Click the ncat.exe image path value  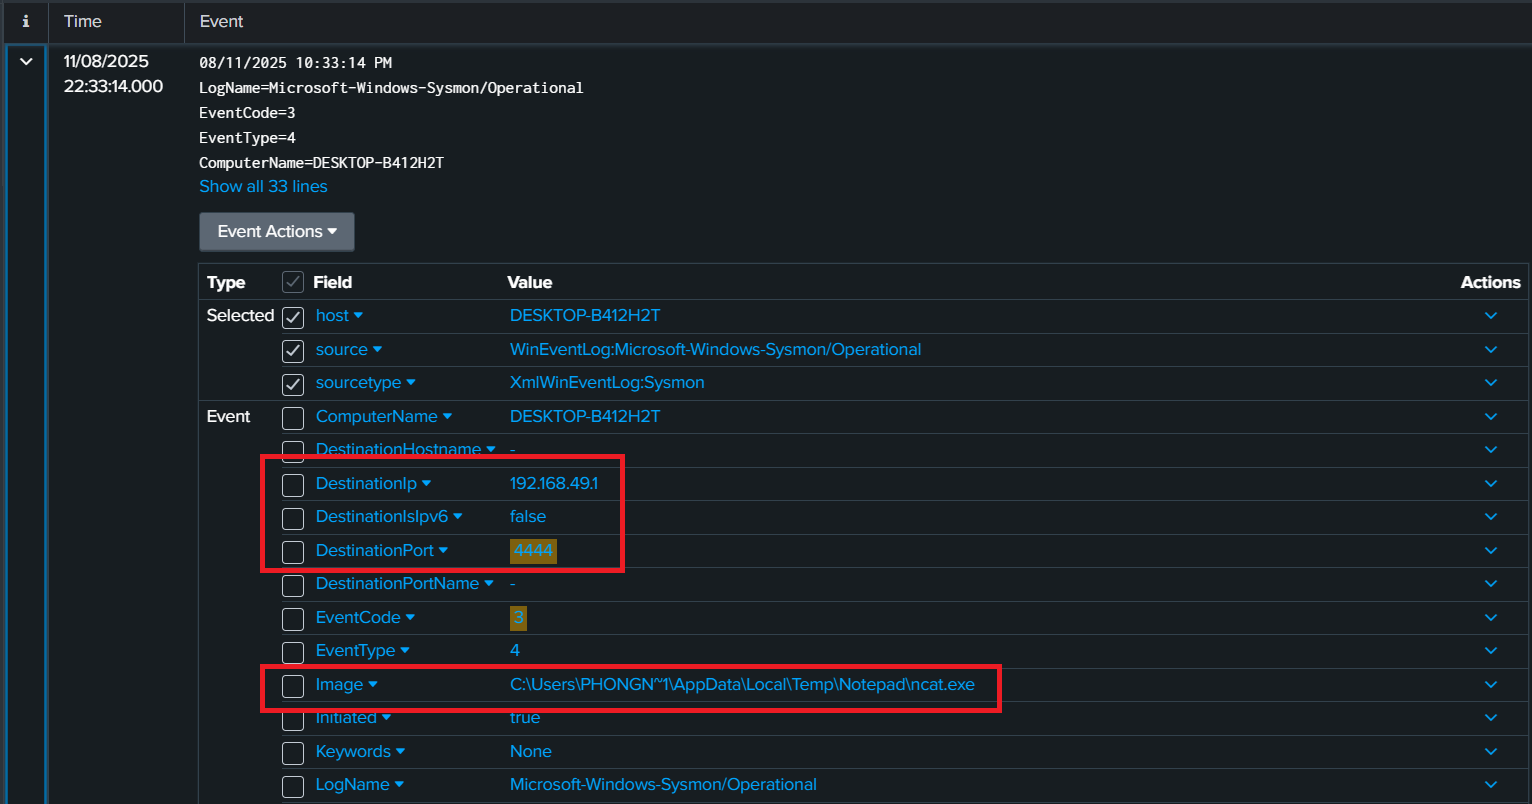click(741, 685)
